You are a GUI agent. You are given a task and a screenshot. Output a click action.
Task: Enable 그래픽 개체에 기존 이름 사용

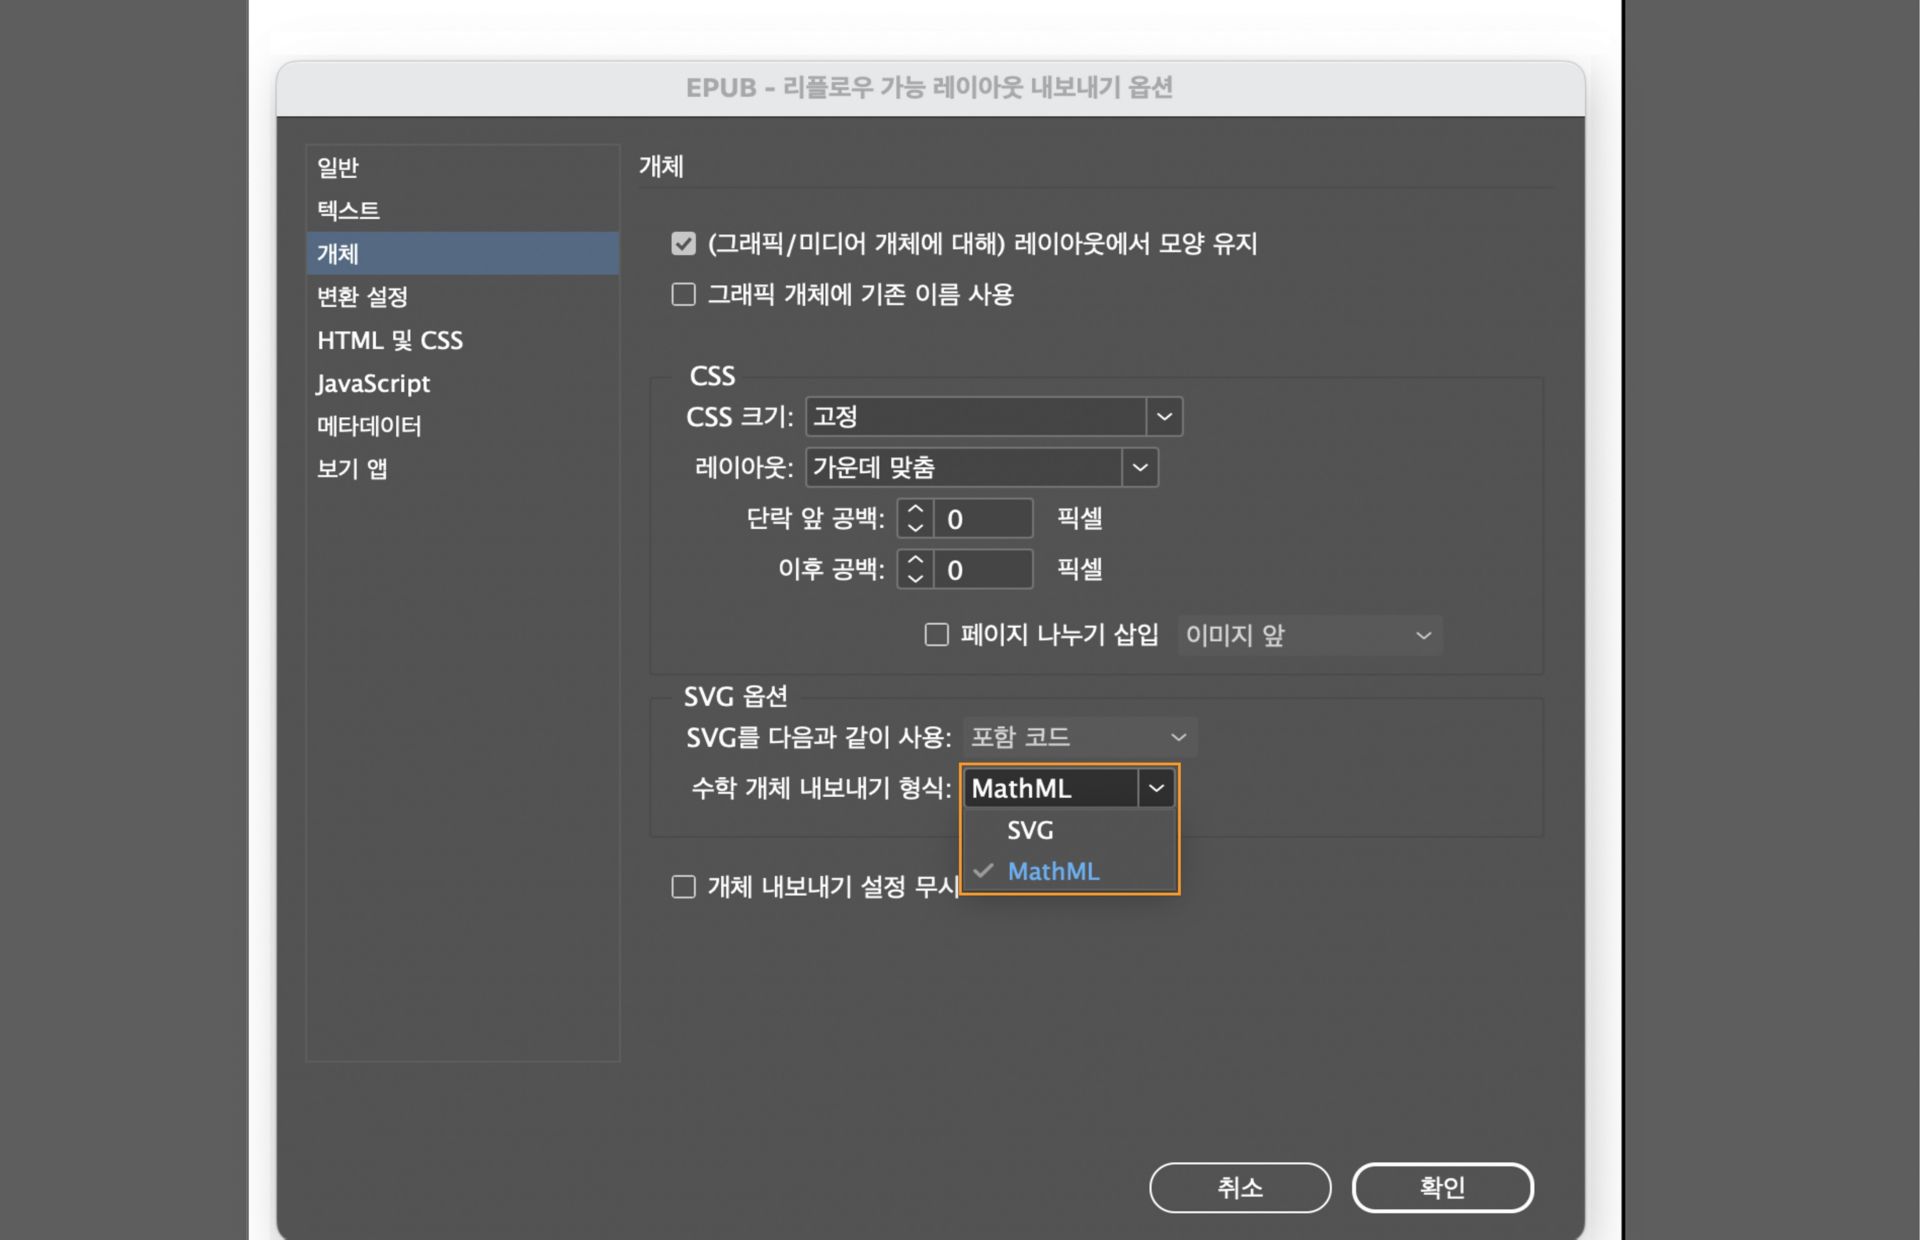683,293
